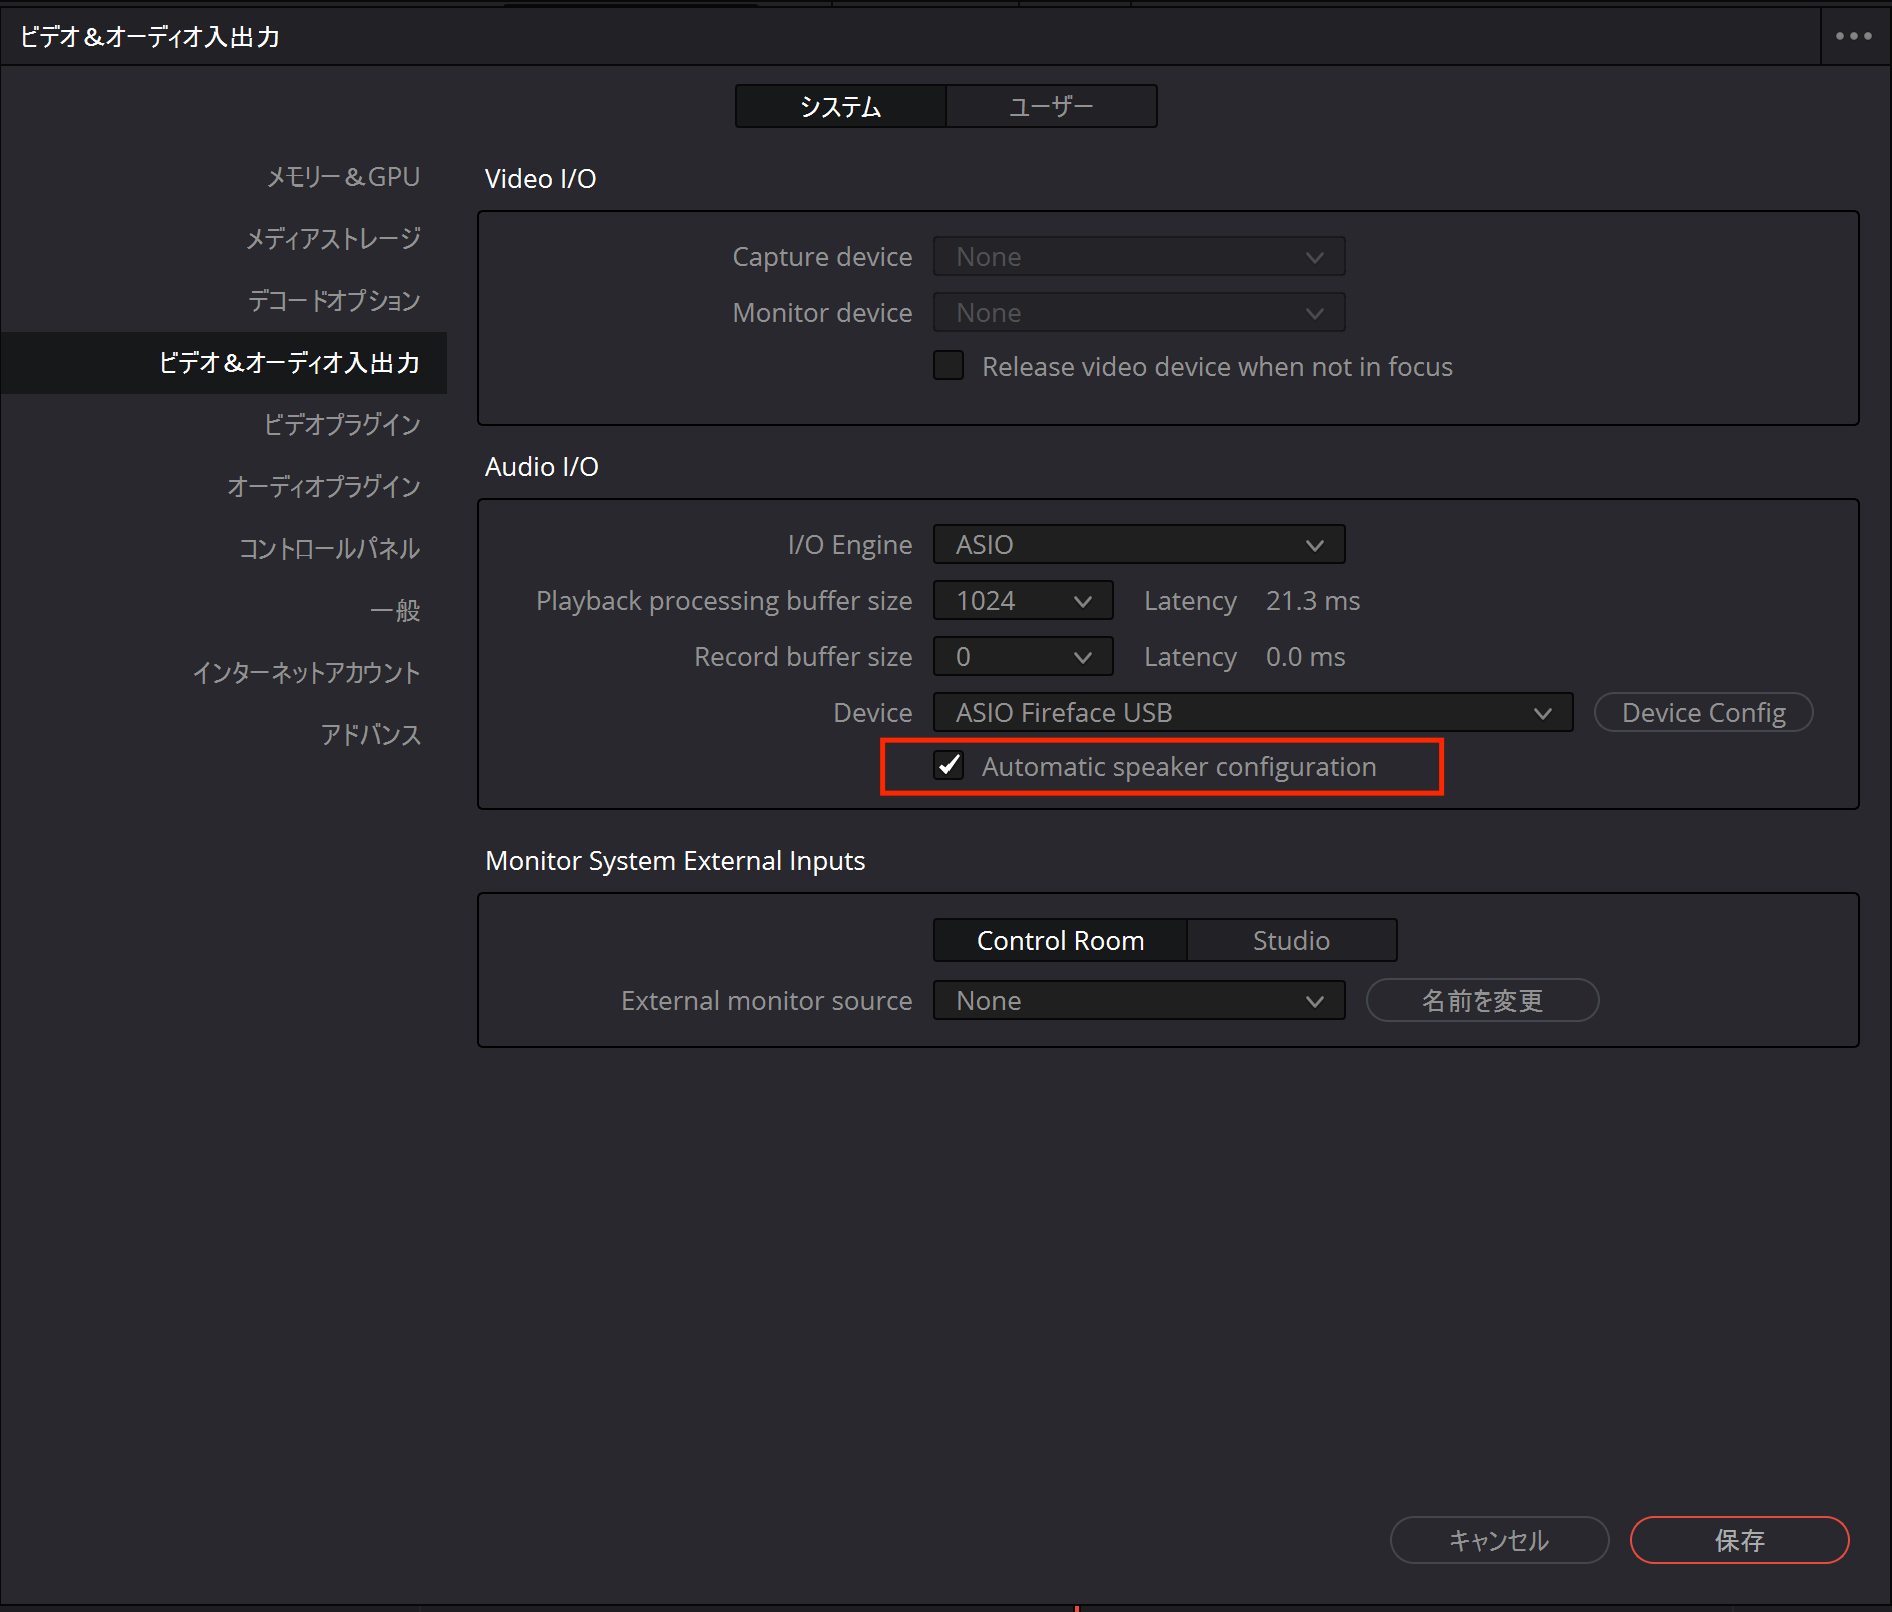Expand the Record buffer size dropdown

pyautogui.click(x=1022, y=657)
